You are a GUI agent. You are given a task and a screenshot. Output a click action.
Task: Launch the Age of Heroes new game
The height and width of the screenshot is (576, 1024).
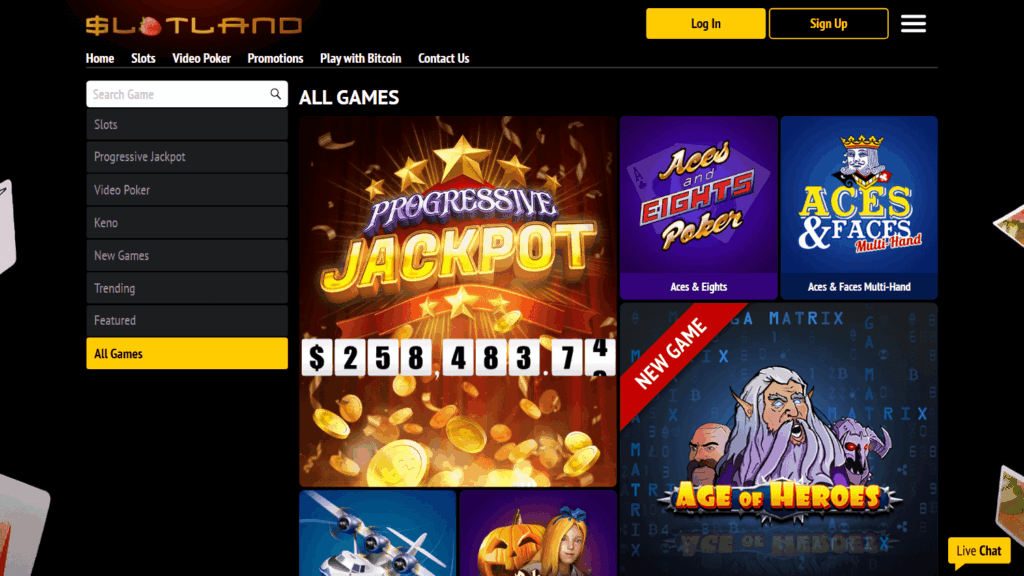click(778, 440)
